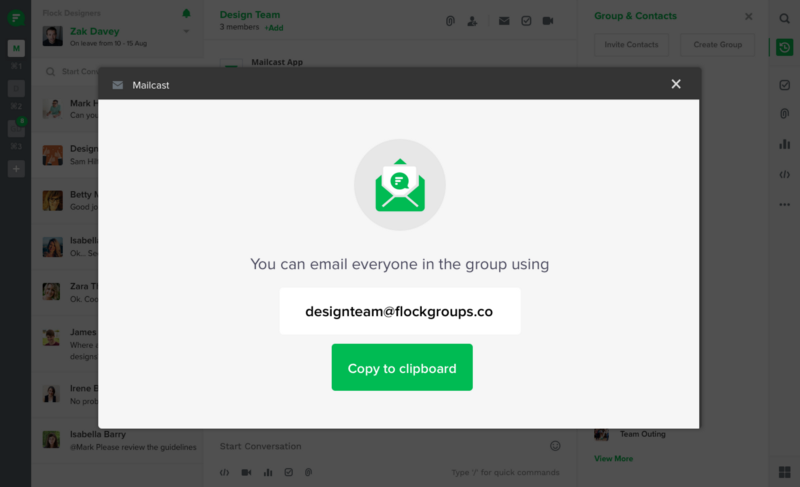This screenshot has height=487, width=800.
Task: Open the files paperclip icon in right sidebar
Action: point(785,114)
